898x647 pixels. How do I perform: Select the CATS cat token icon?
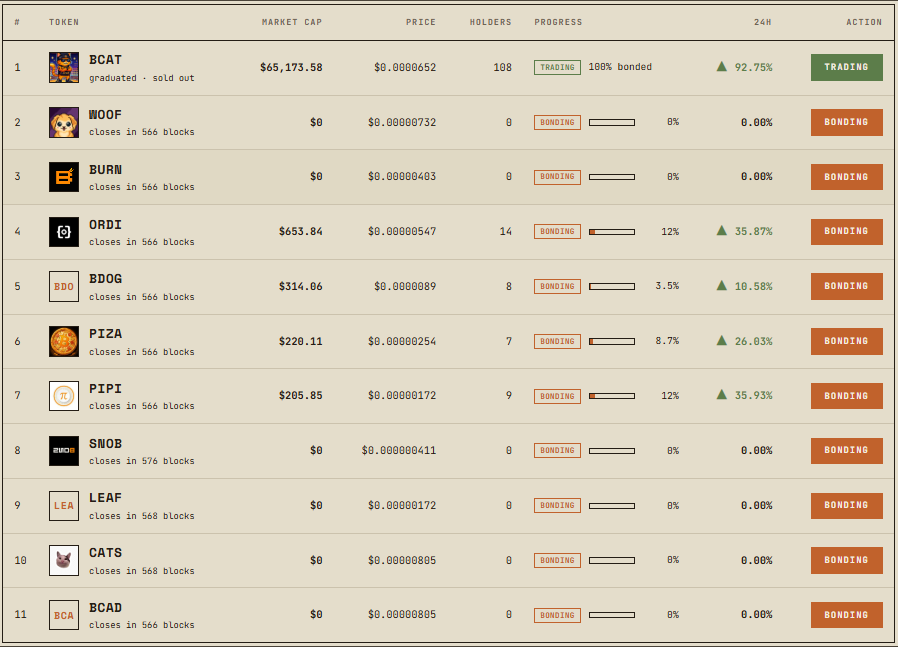coord(64,560)
